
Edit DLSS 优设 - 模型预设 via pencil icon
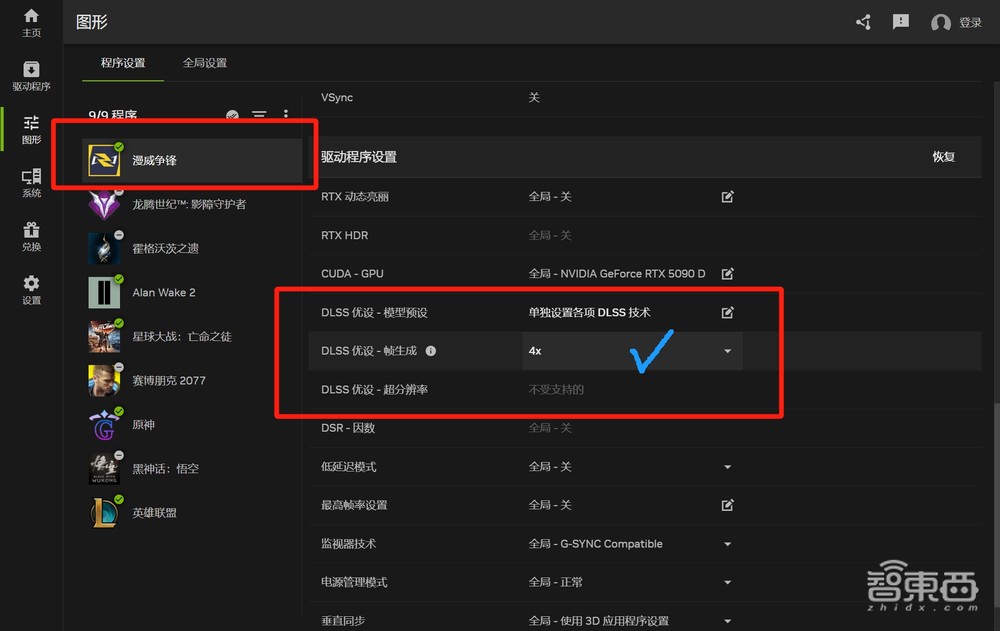pyautogui.click(x=727, y=312)
